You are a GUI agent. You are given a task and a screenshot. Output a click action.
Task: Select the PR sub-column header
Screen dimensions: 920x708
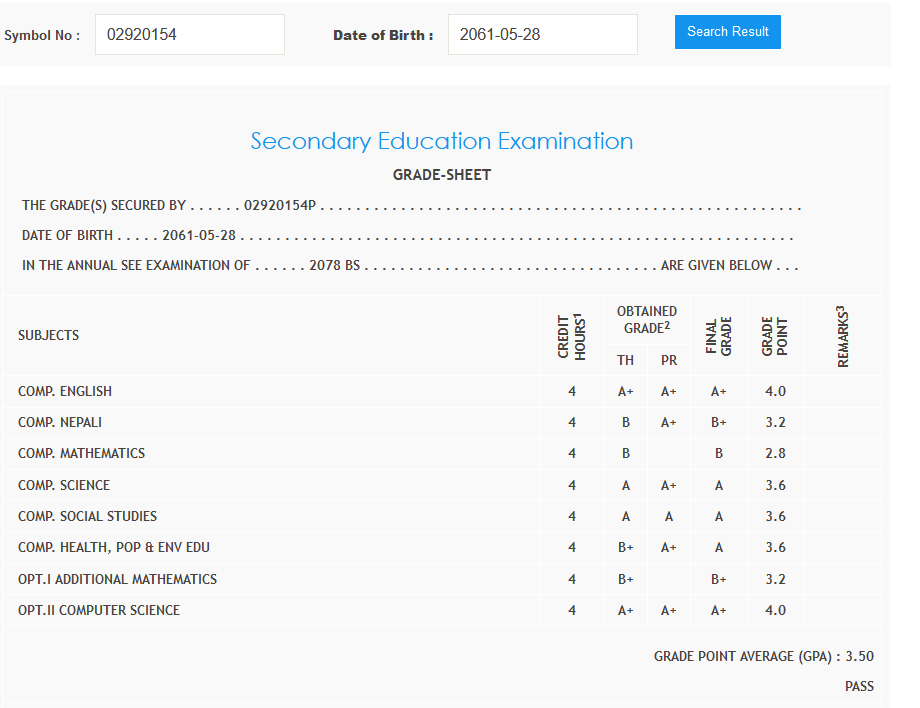[669, 360]
